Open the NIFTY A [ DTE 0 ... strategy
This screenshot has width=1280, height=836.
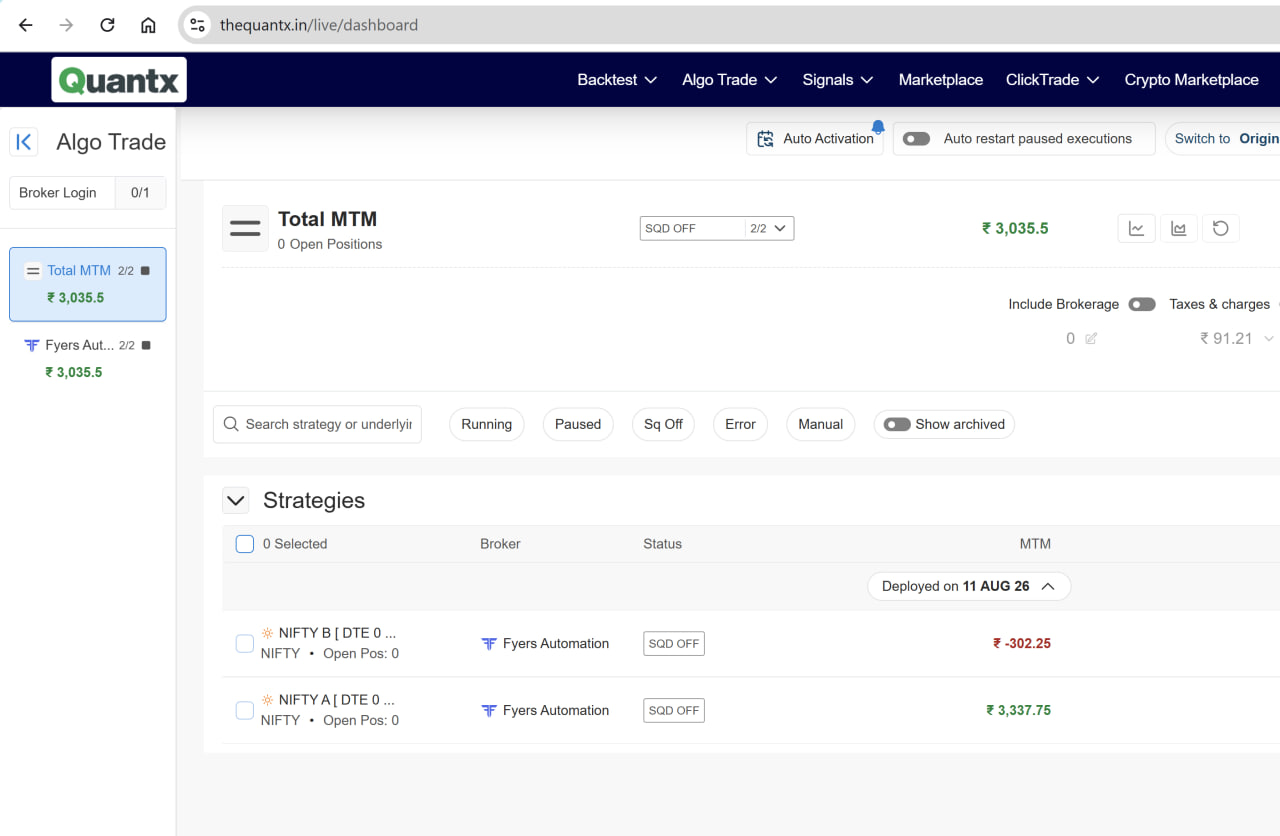point(338,700)
